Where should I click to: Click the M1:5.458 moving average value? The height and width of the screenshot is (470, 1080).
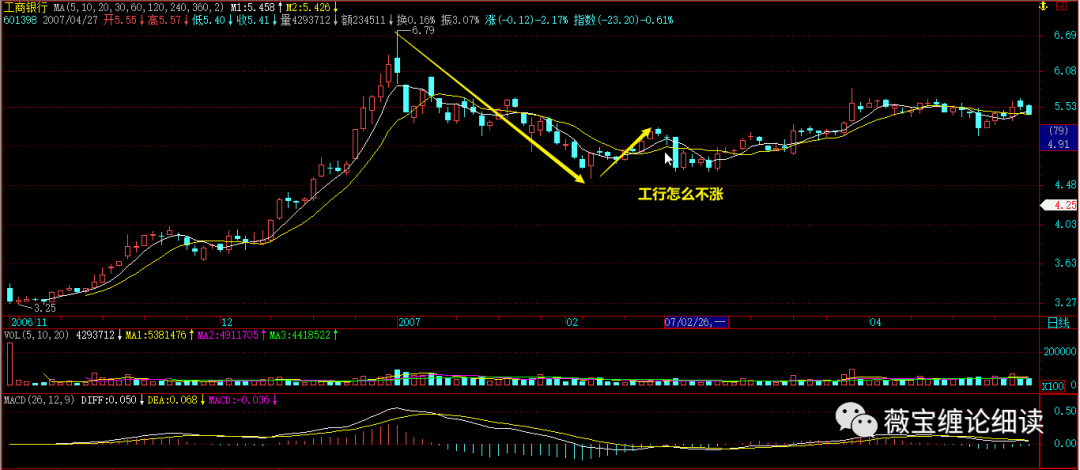253,7
